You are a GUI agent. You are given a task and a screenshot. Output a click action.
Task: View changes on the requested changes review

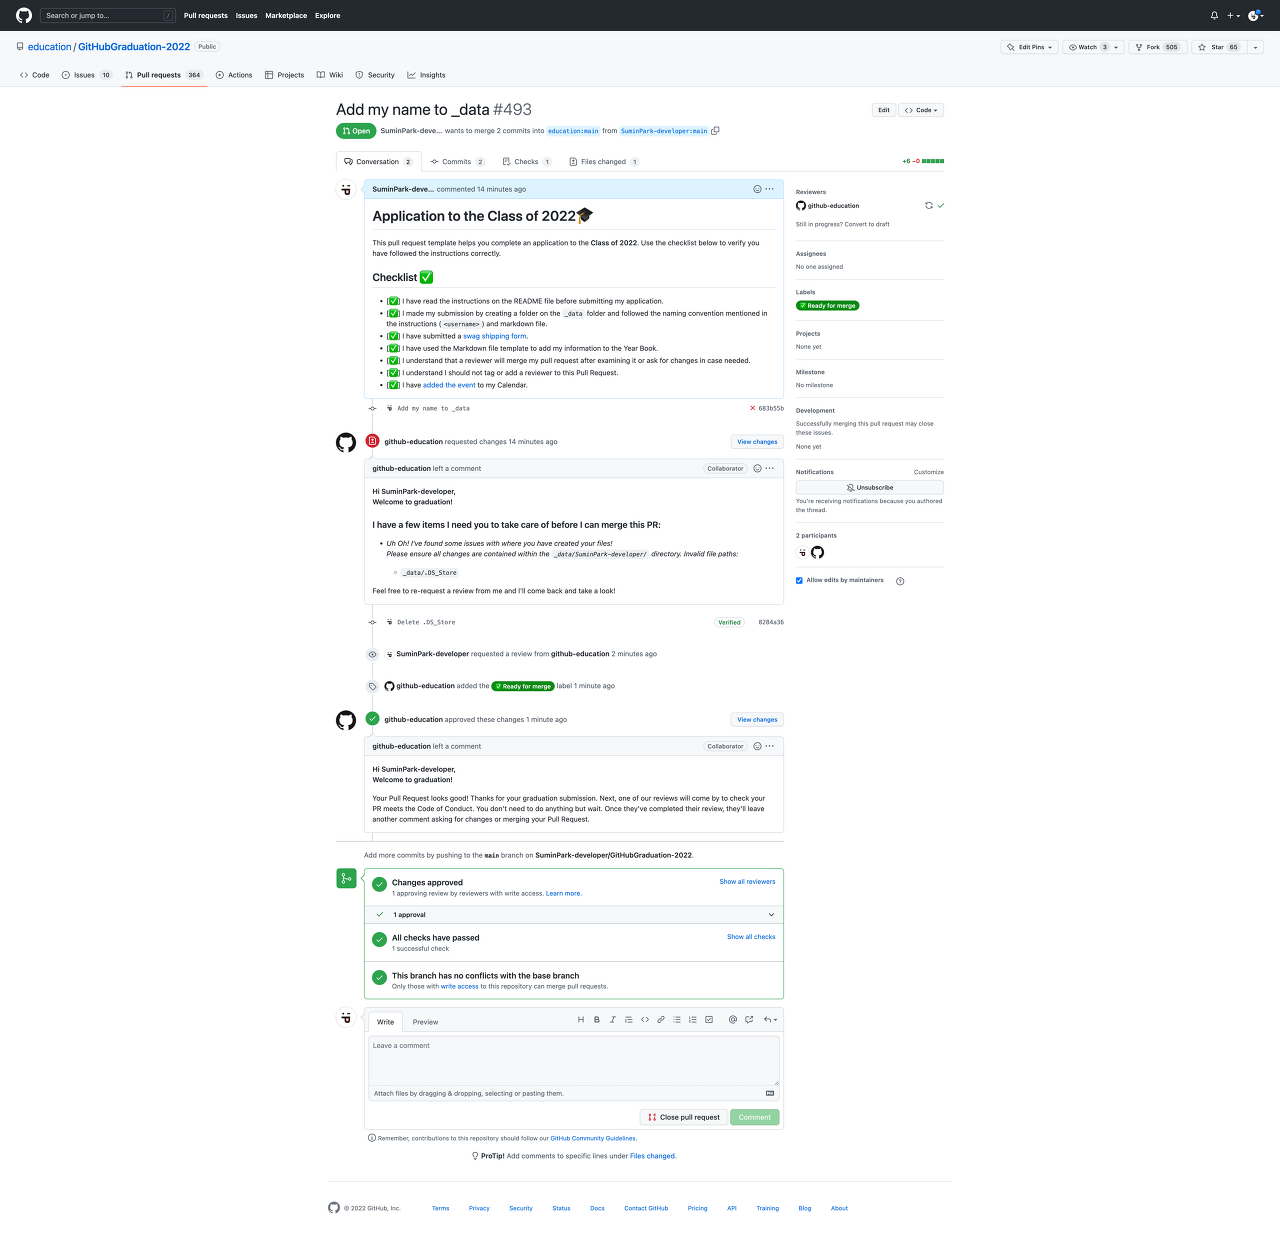click(757, 442)
